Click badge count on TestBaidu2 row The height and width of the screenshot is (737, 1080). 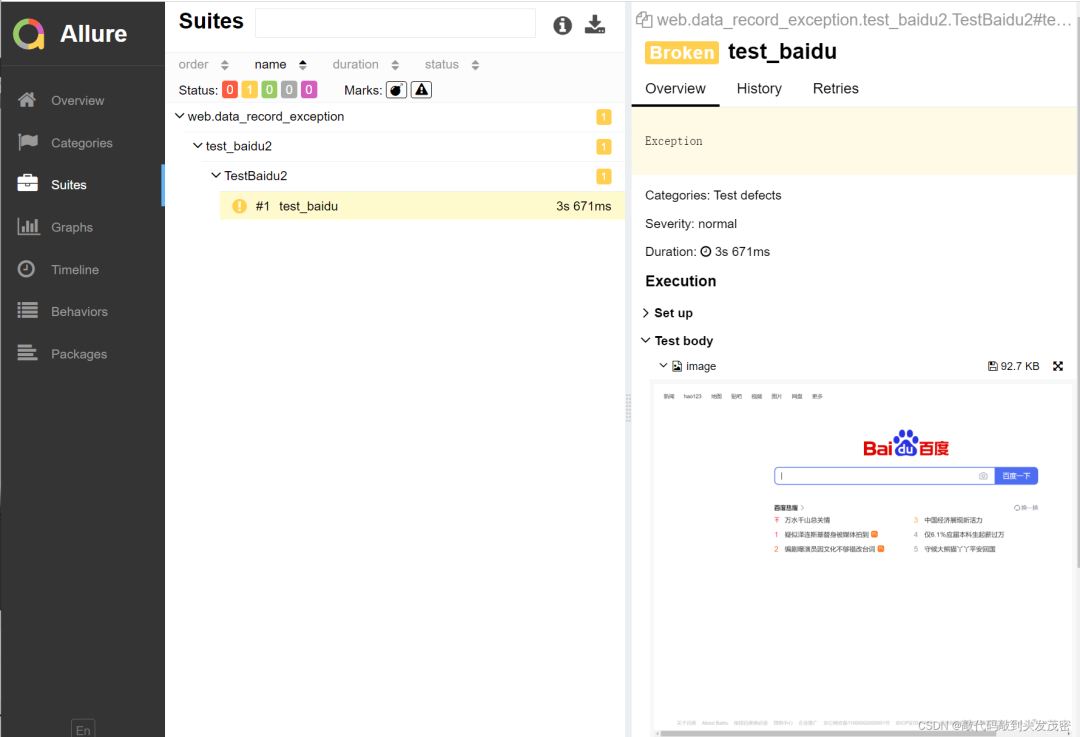point(603,176)
